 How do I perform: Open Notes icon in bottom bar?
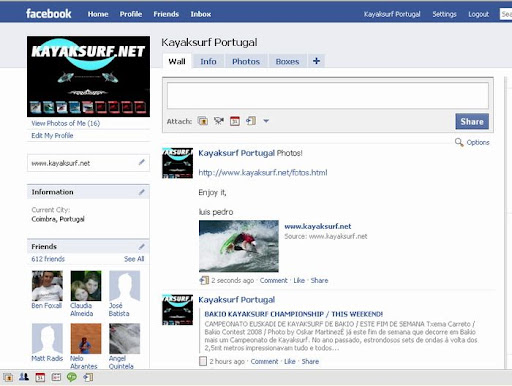point(56,377)
